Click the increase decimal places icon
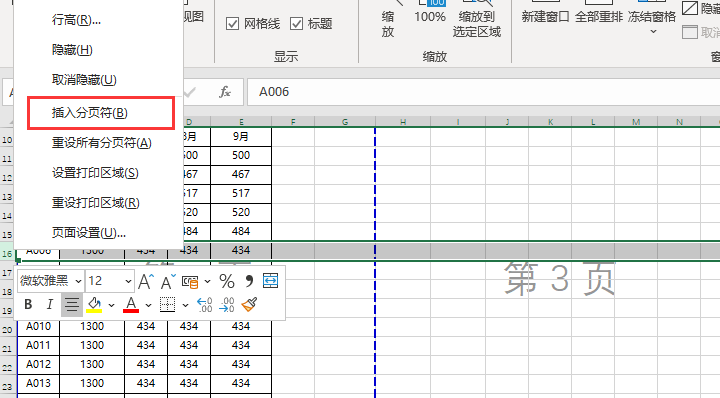Image resolution: width=720 pixels, height=398 pixels. [204, 304]
